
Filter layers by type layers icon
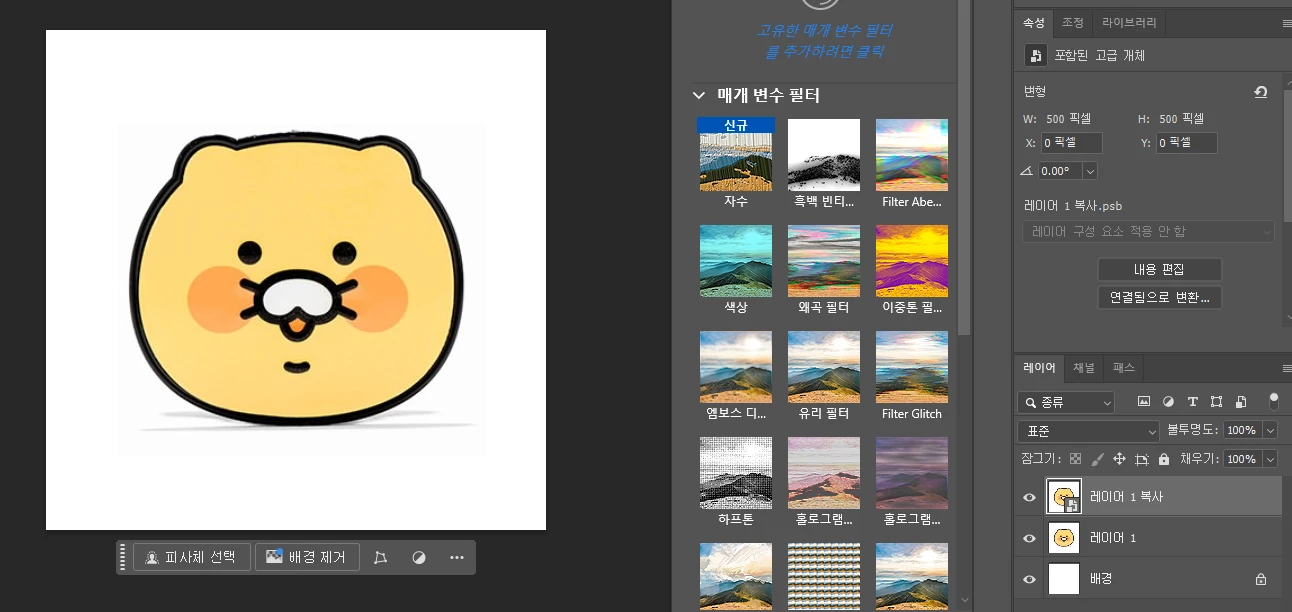point(1192,402)
